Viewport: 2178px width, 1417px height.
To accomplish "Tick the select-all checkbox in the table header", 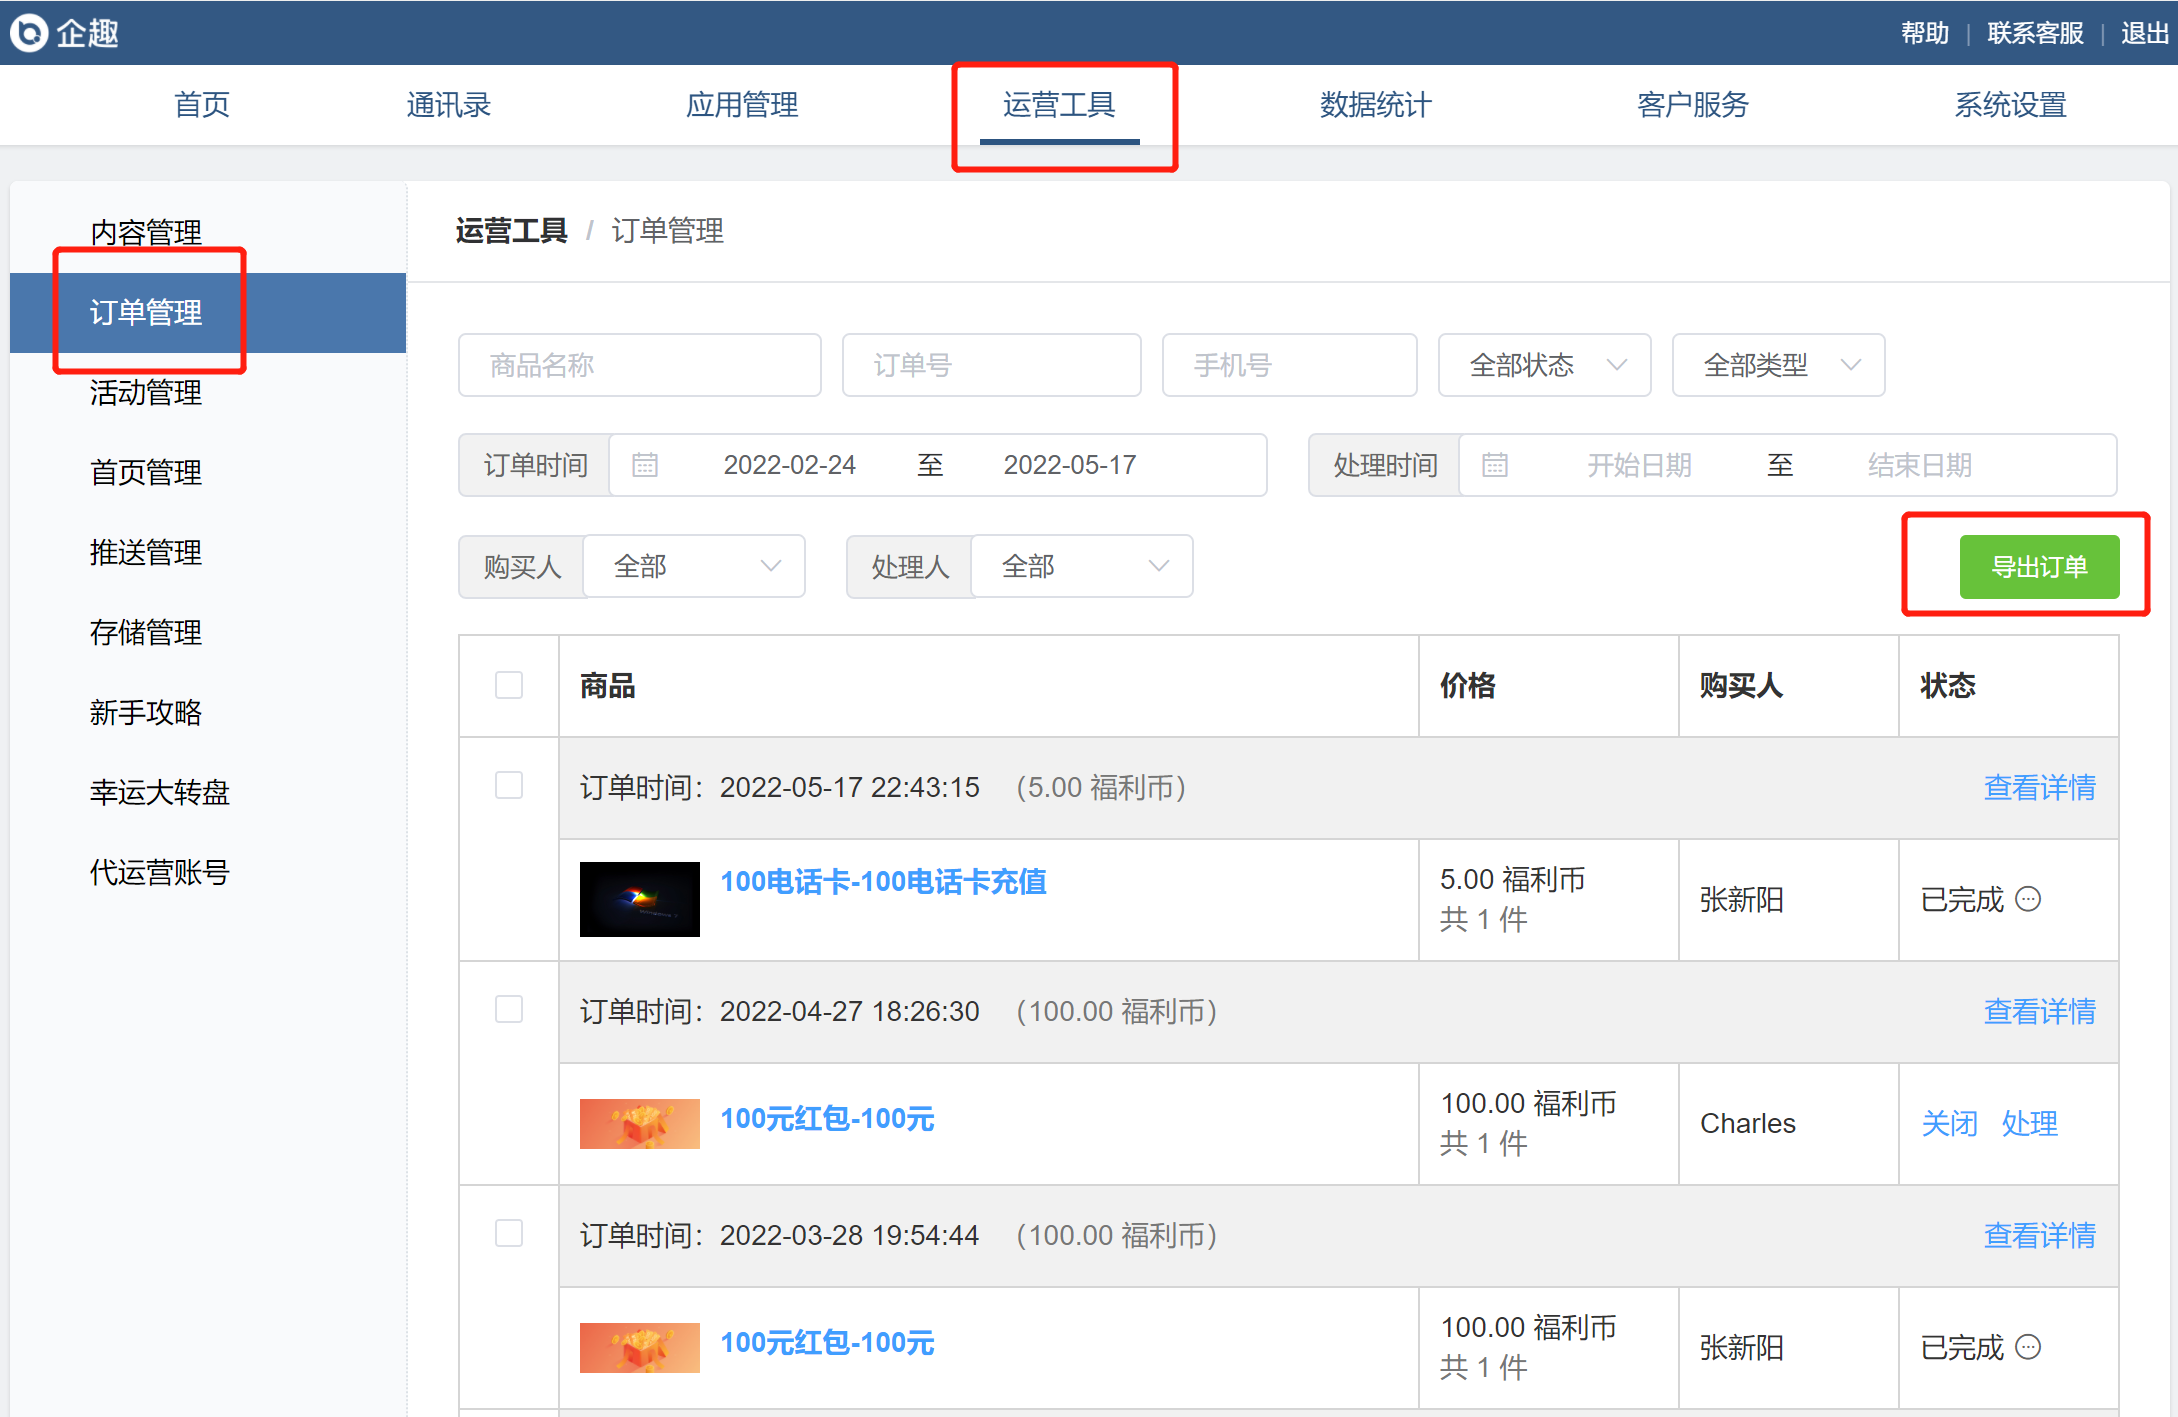I will (509, 685).
